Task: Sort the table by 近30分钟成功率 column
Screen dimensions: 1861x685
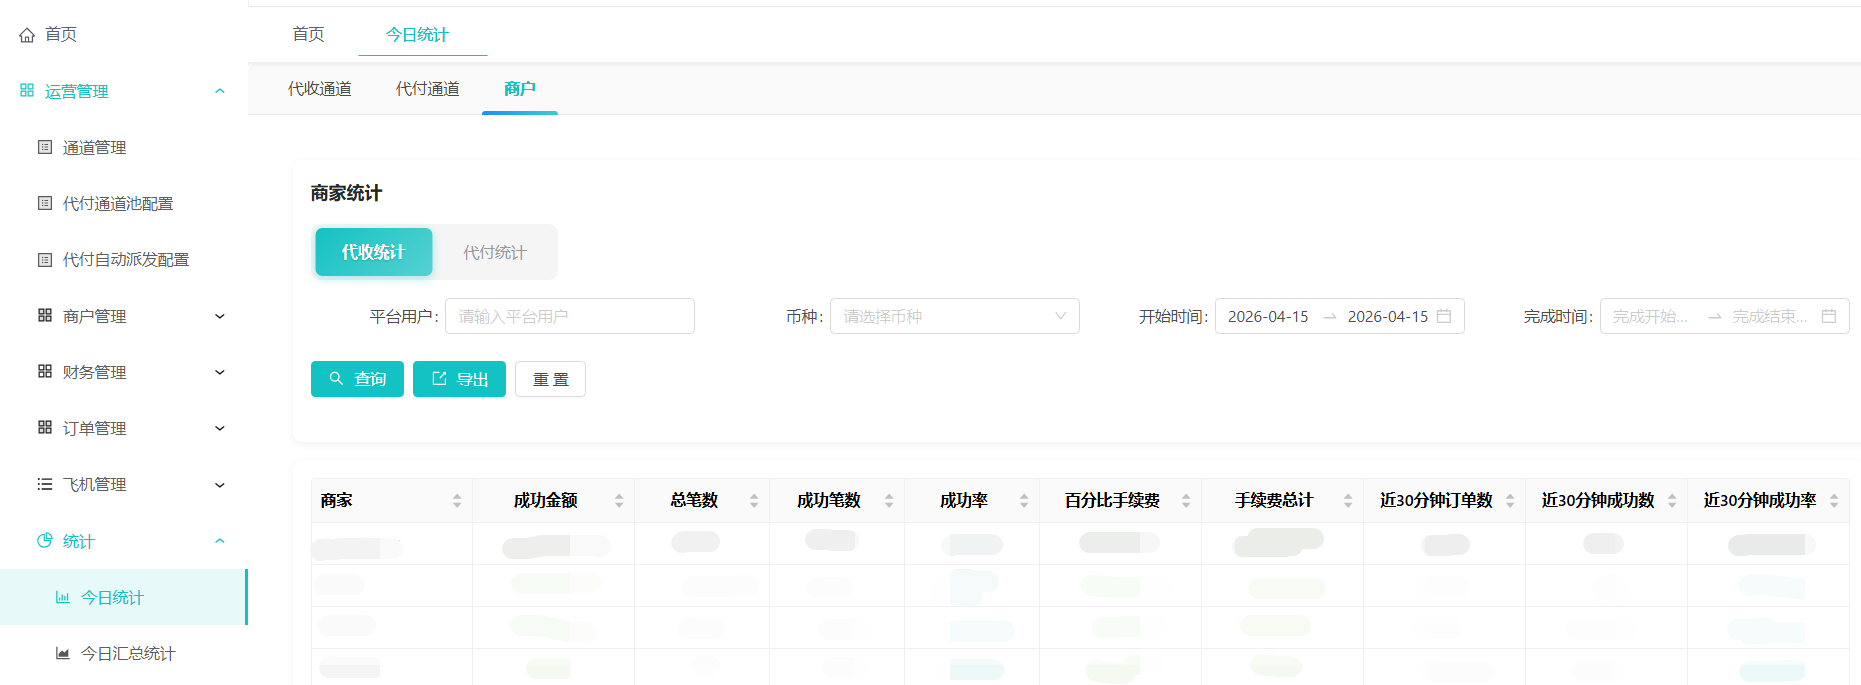Action: [x=1834, y=500]
